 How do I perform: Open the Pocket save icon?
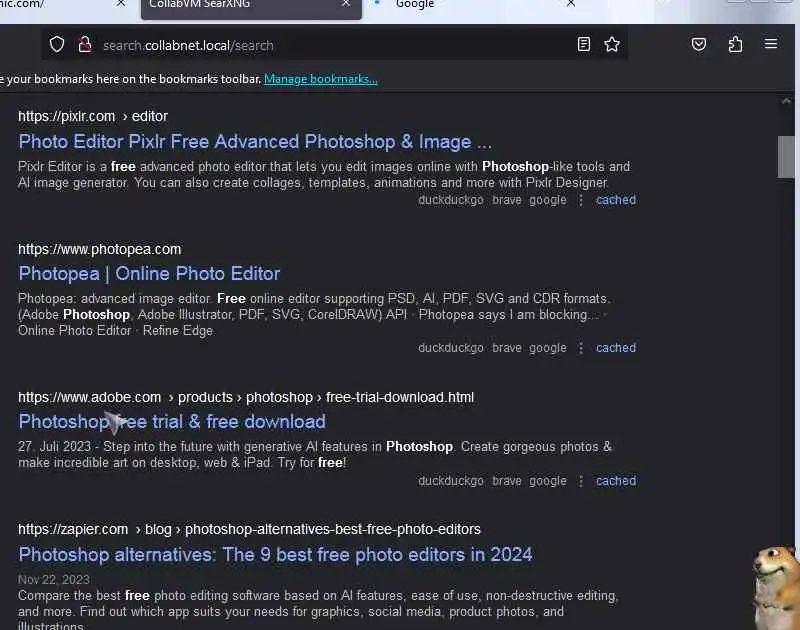point(698,44)
